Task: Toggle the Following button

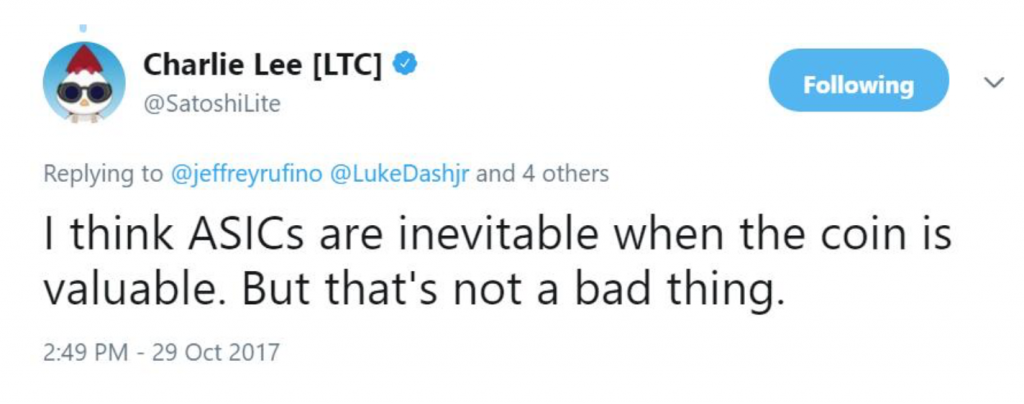Action: [858, 85]
